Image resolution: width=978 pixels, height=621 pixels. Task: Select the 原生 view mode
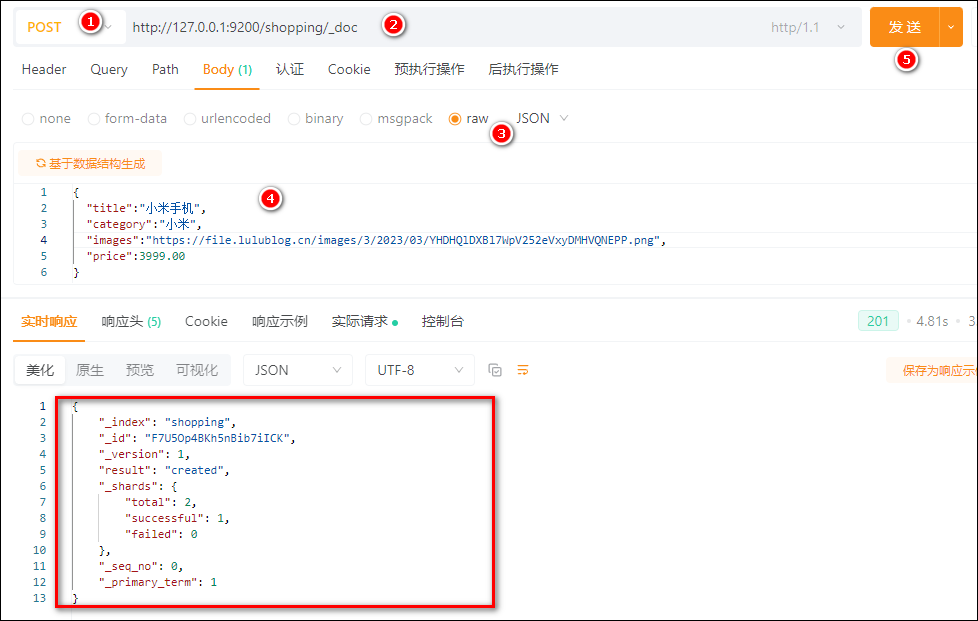[90, 370]
